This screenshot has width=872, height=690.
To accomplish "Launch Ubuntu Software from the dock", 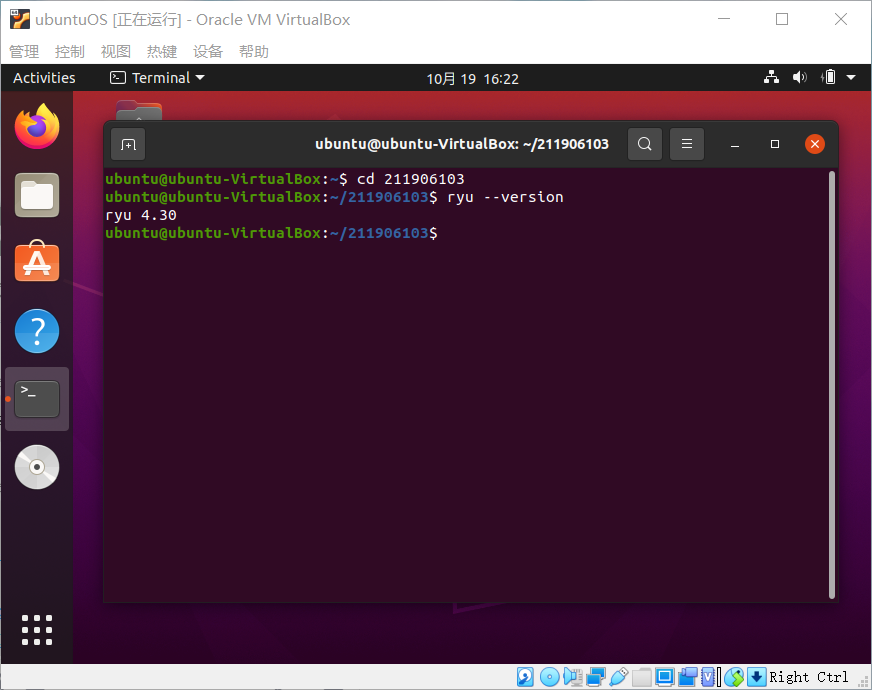I will (x=37, y=261).
